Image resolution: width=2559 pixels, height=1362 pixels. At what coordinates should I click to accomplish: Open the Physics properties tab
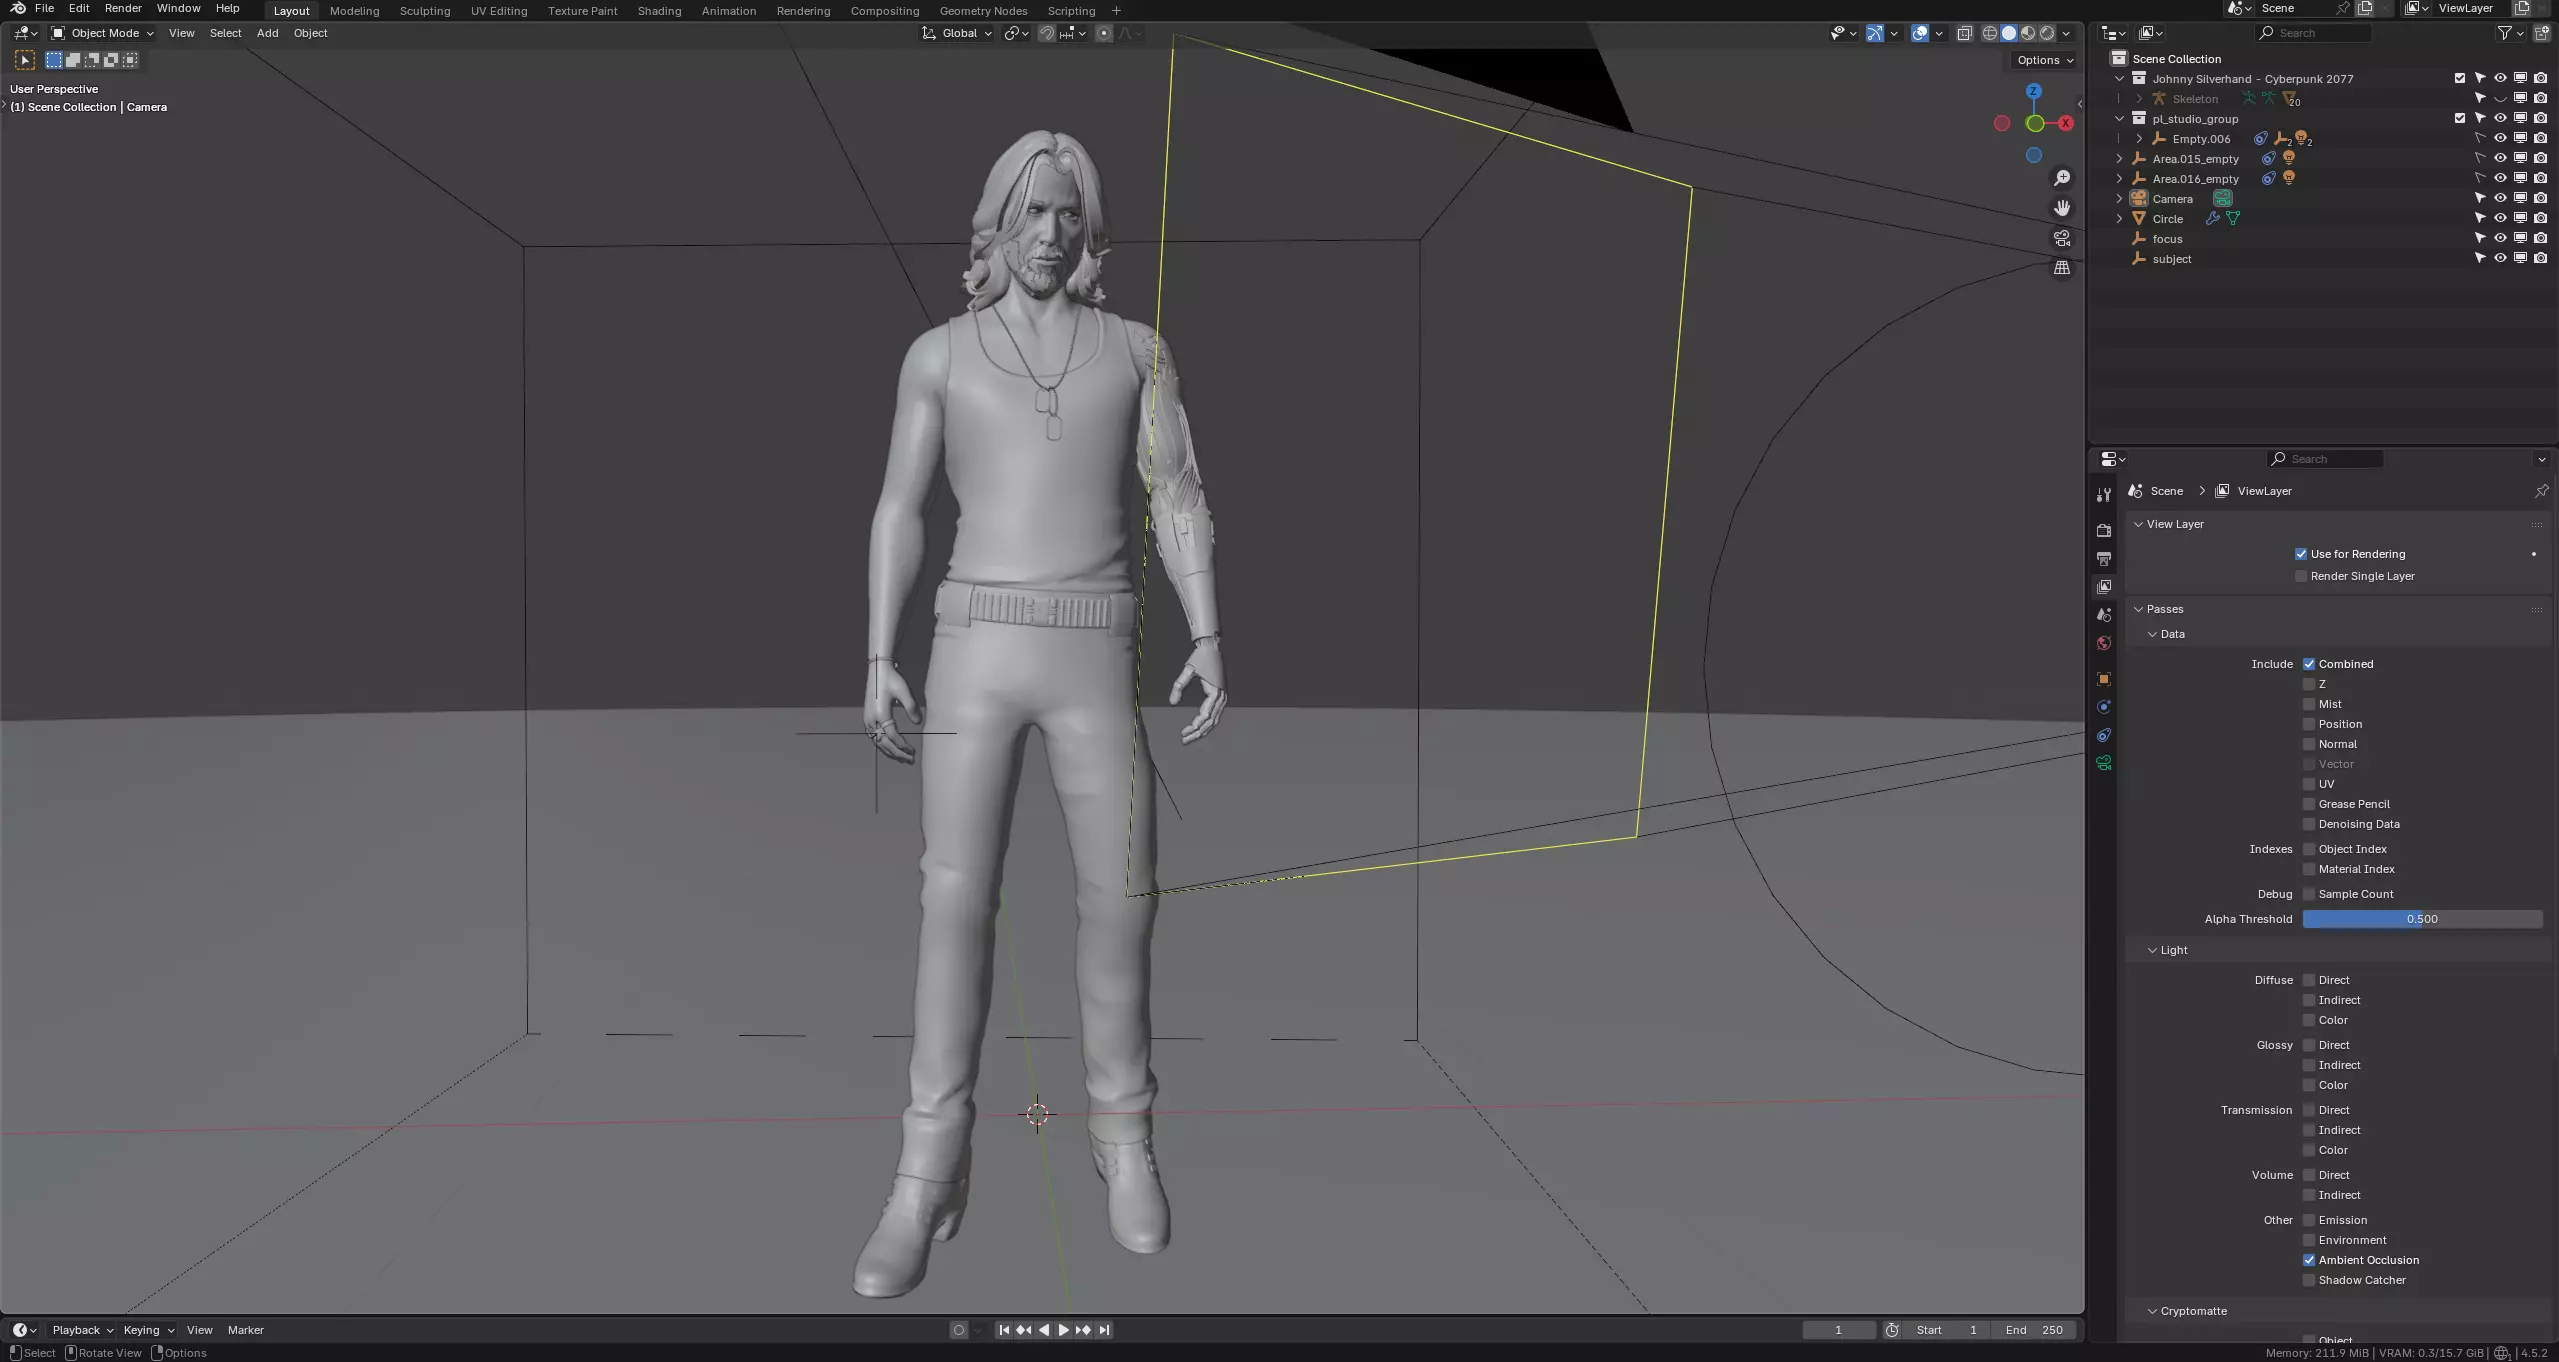[x=2104, y=707]
